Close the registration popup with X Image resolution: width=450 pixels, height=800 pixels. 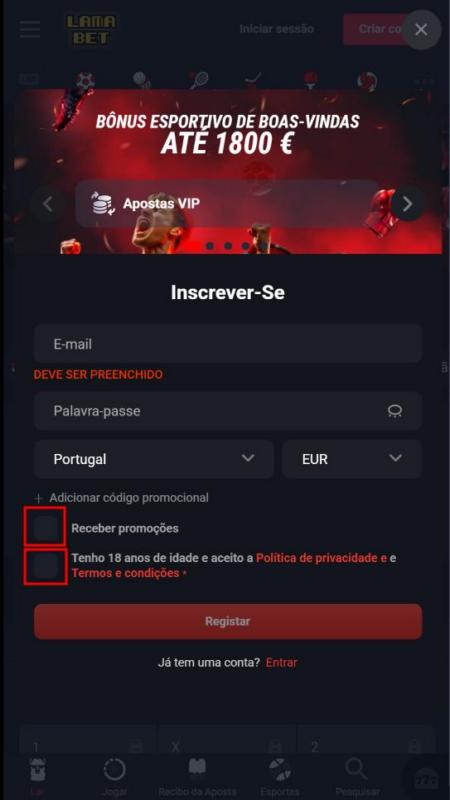pyautogui.click(x=421, y=30)
